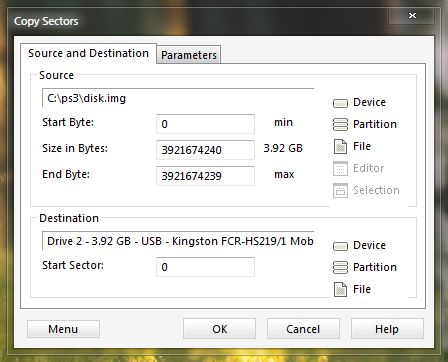Choose Partition icon under Source
Image resolution: width=448 pixels, height=362 pixels.
point(340,124)
